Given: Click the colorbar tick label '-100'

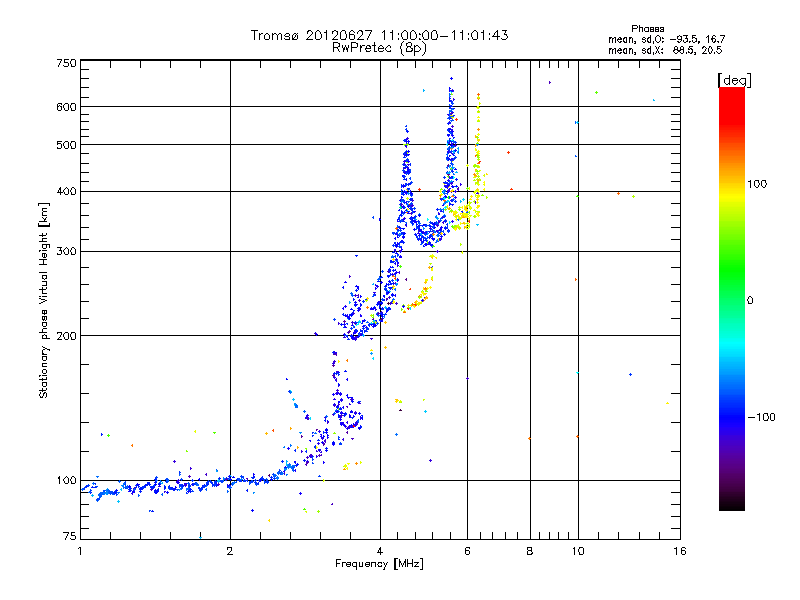Looking at the screenshot, I should [761, 417].
